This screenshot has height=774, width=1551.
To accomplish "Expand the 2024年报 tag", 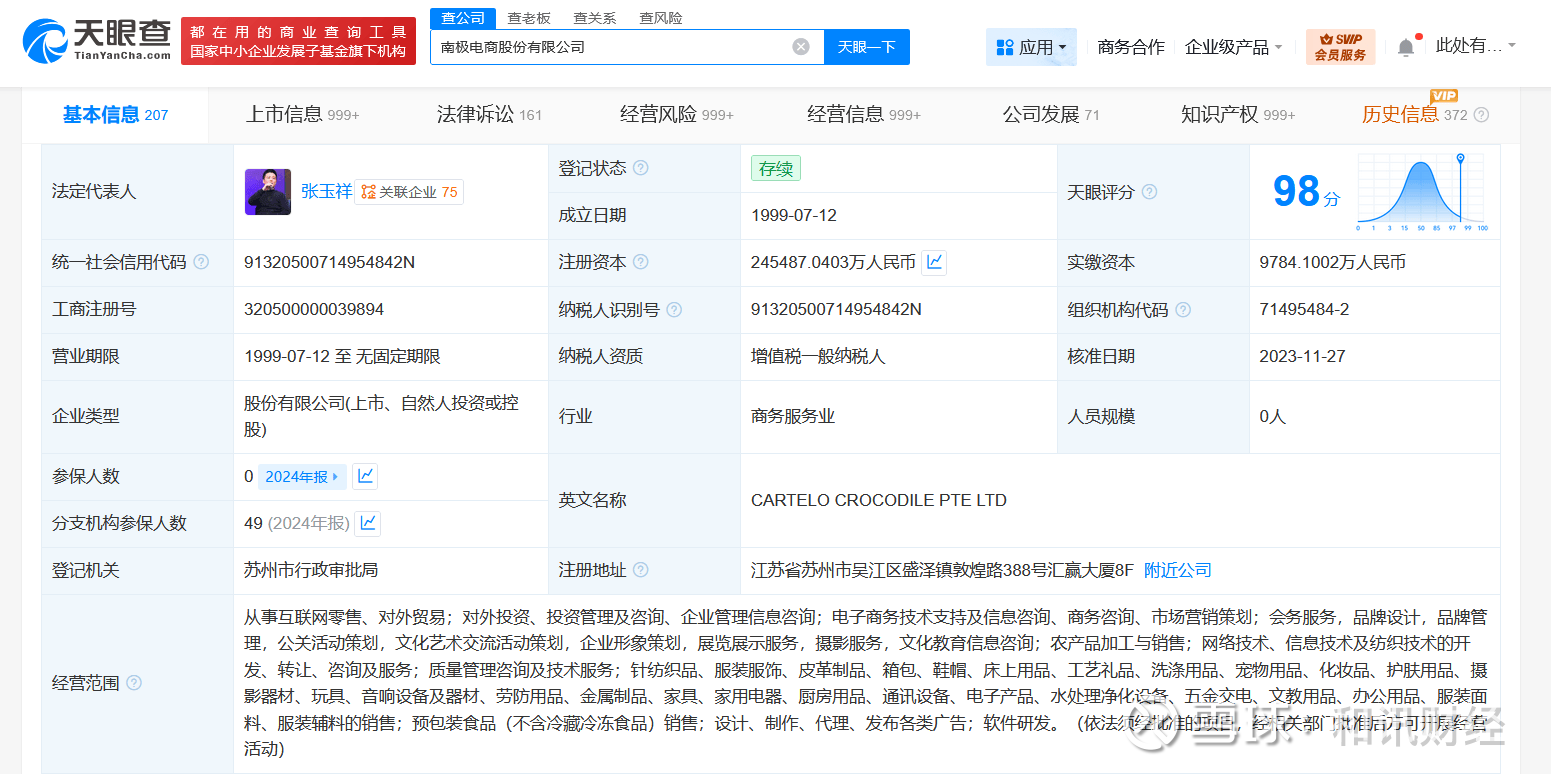I will (302, 477).
